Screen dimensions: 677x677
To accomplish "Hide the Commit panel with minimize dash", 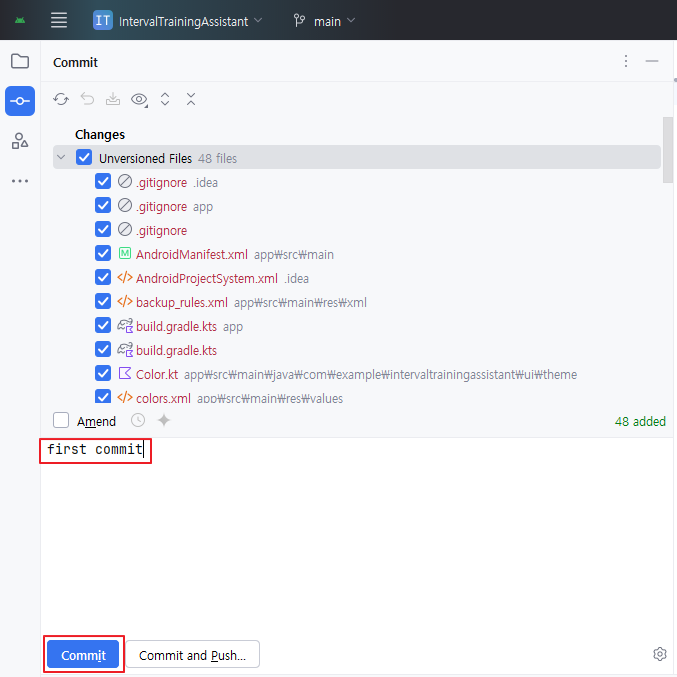I will [x=652, y=61].
